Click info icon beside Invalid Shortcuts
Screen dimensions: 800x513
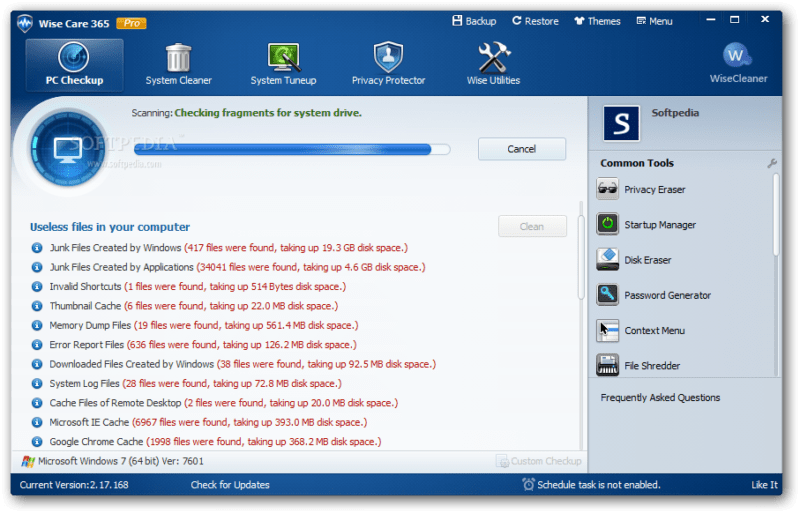pyautogui.click(x=37, y=287)
